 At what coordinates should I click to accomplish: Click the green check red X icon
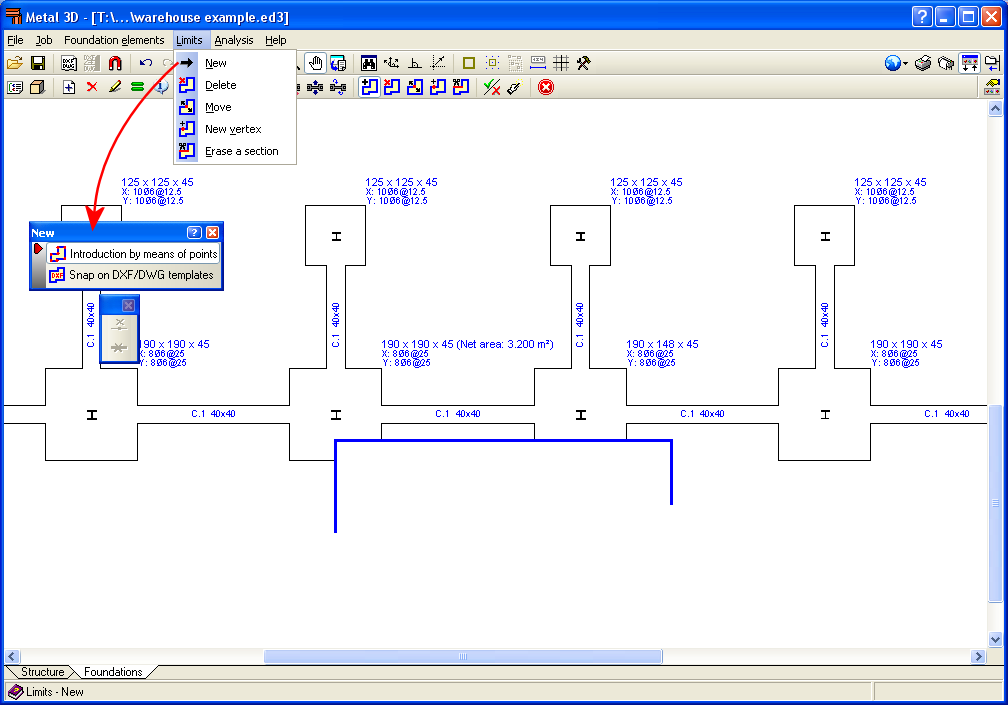[492, 87]
